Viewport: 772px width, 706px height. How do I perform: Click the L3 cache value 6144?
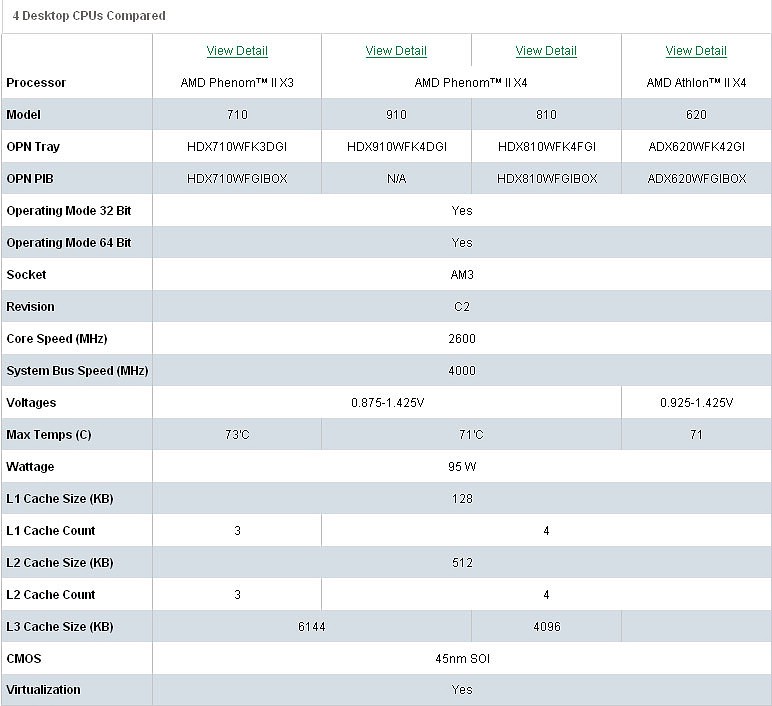(x=312, y=627)
